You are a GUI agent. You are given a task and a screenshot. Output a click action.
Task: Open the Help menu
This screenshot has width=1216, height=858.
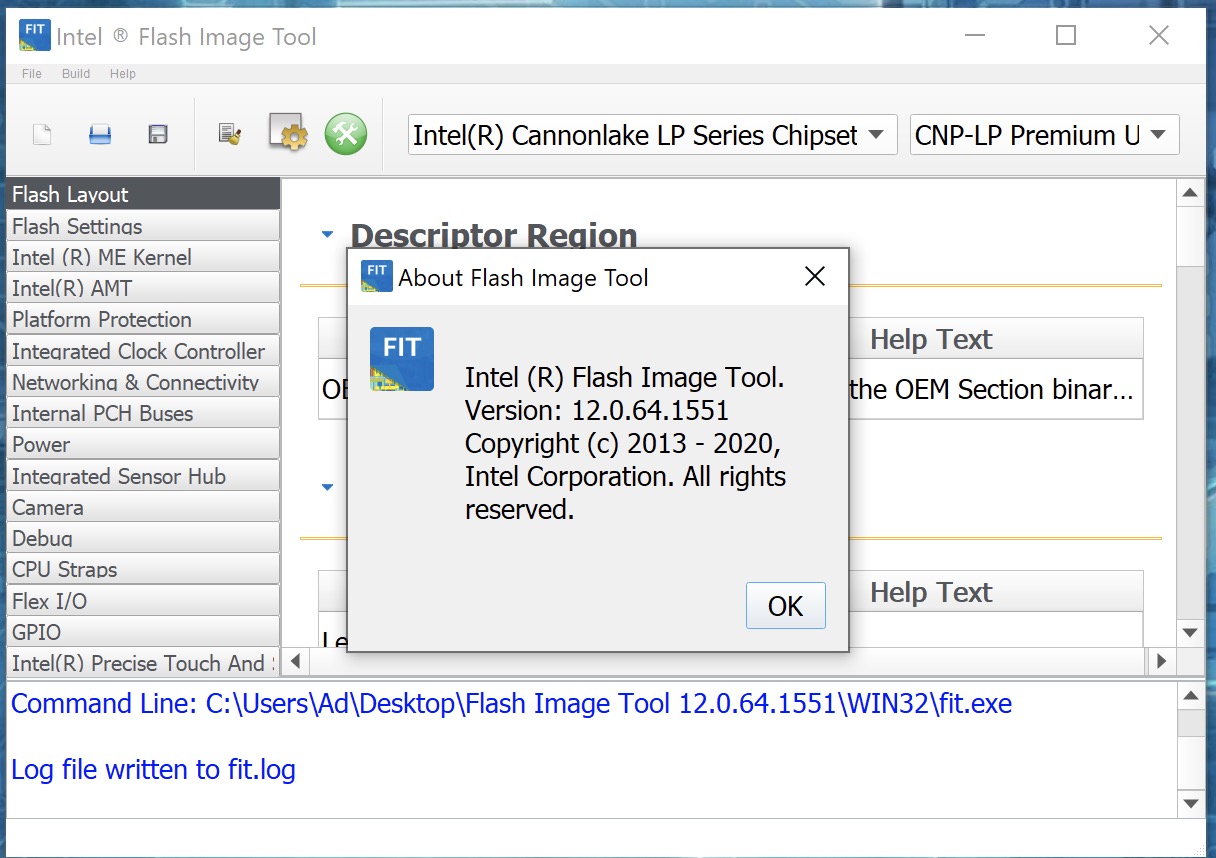[123, 74]
